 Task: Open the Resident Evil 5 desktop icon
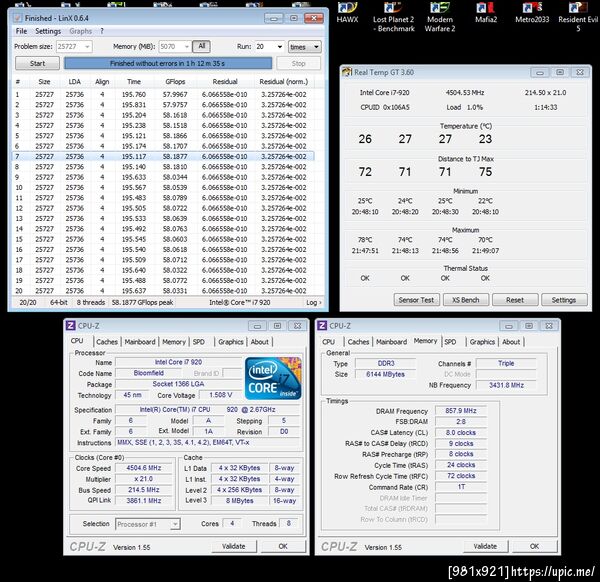[x=578, y=17]
